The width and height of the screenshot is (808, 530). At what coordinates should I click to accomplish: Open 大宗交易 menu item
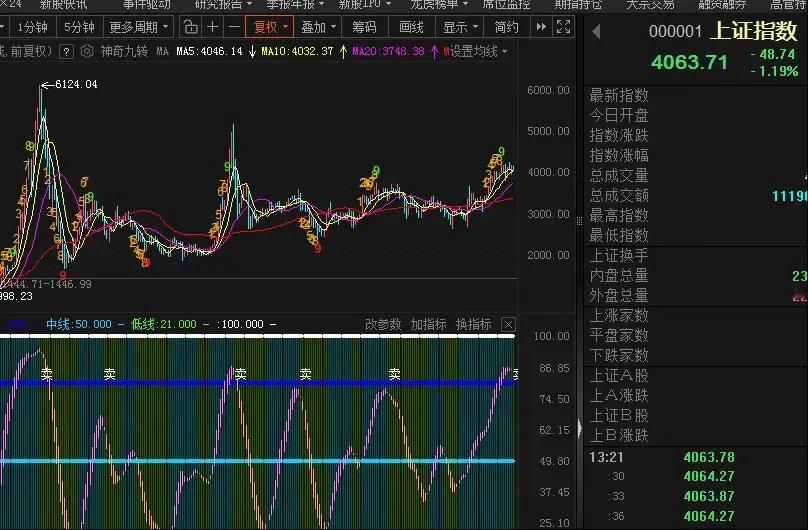pos(650,5)
